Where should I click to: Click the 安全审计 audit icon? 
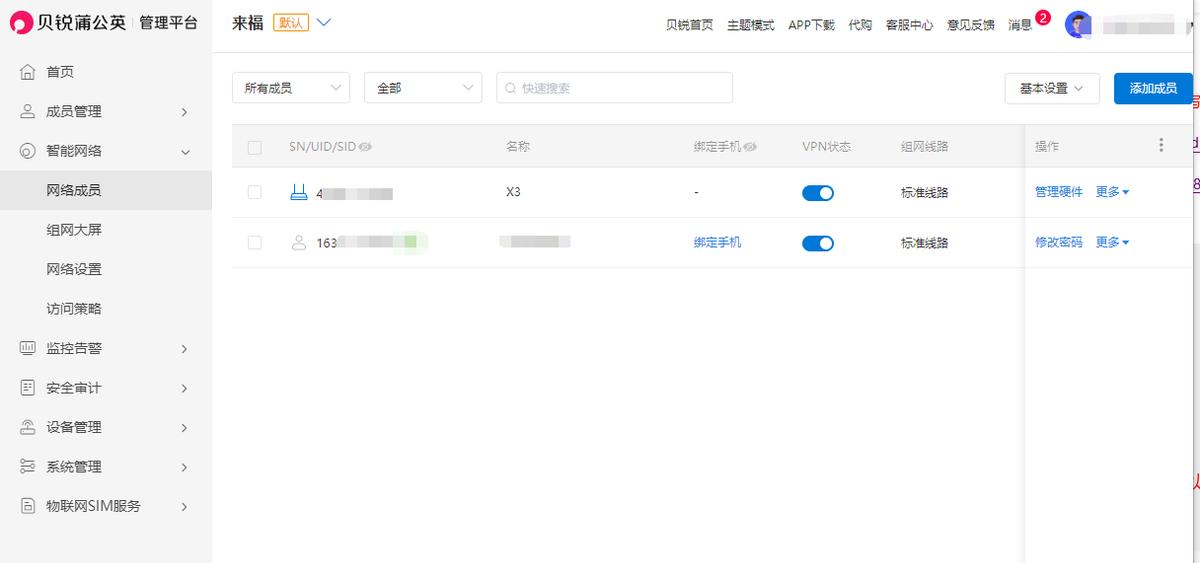28,388
